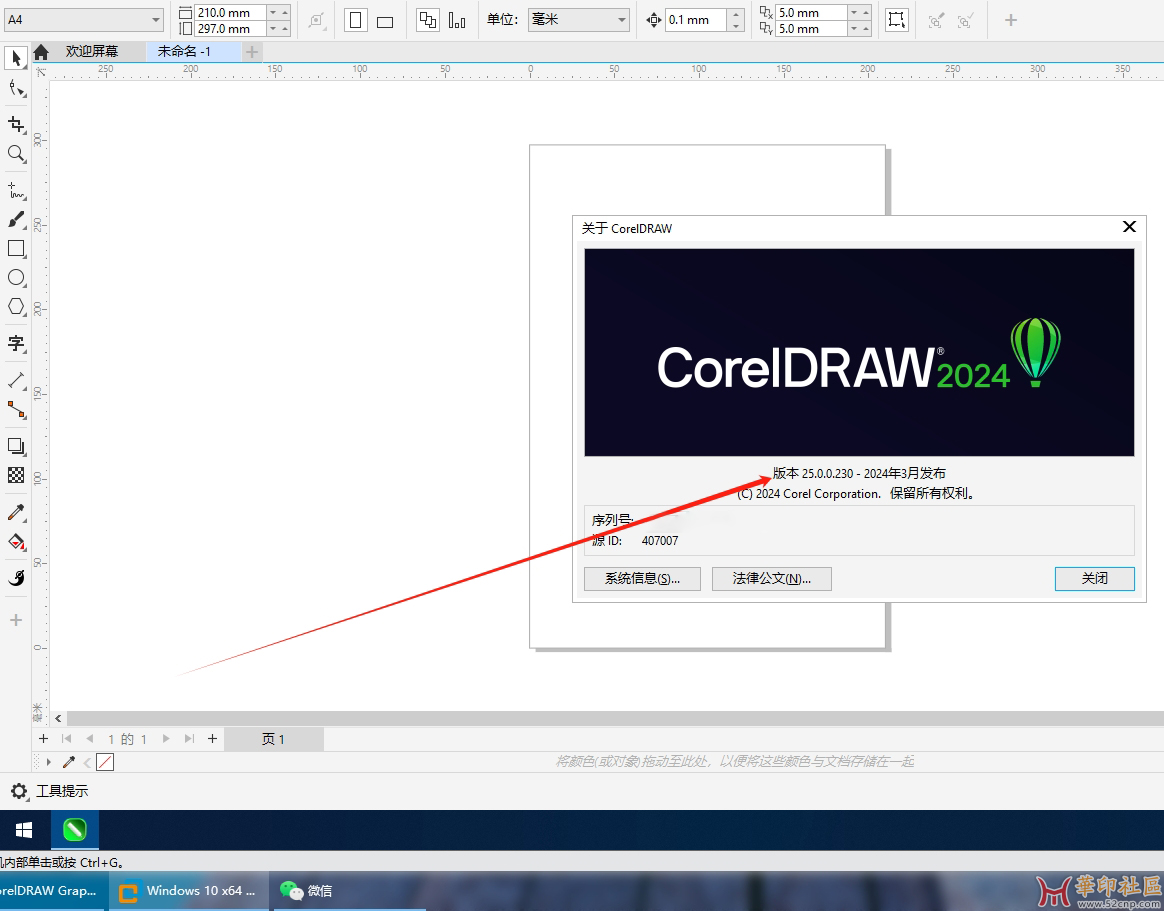Go to Home welcome icon tab
The width and height of the screenshot is (1164, 911).
[x=41, y=51]
